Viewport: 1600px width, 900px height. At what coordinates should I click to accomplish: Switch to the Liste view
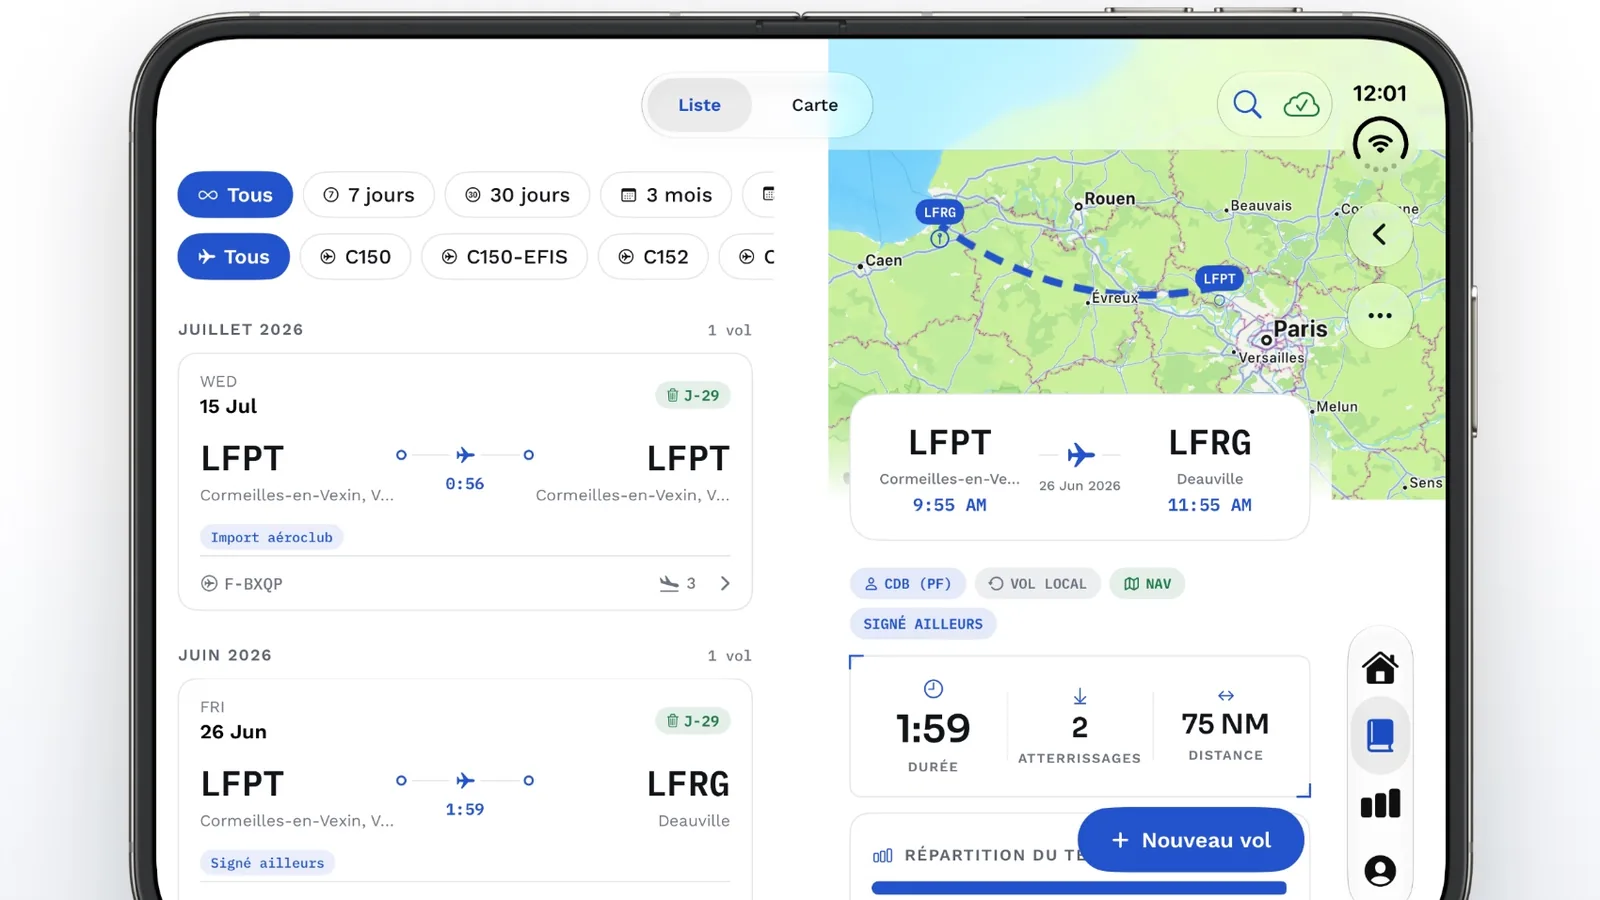[x=699, y=105]
